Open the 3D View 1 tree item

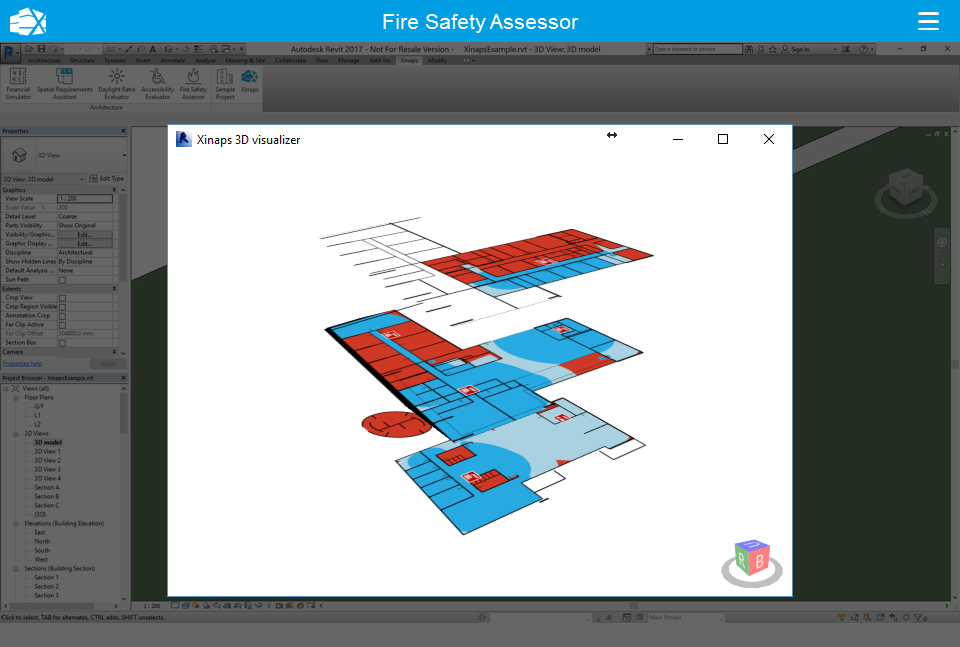click(x=47, y=452)
